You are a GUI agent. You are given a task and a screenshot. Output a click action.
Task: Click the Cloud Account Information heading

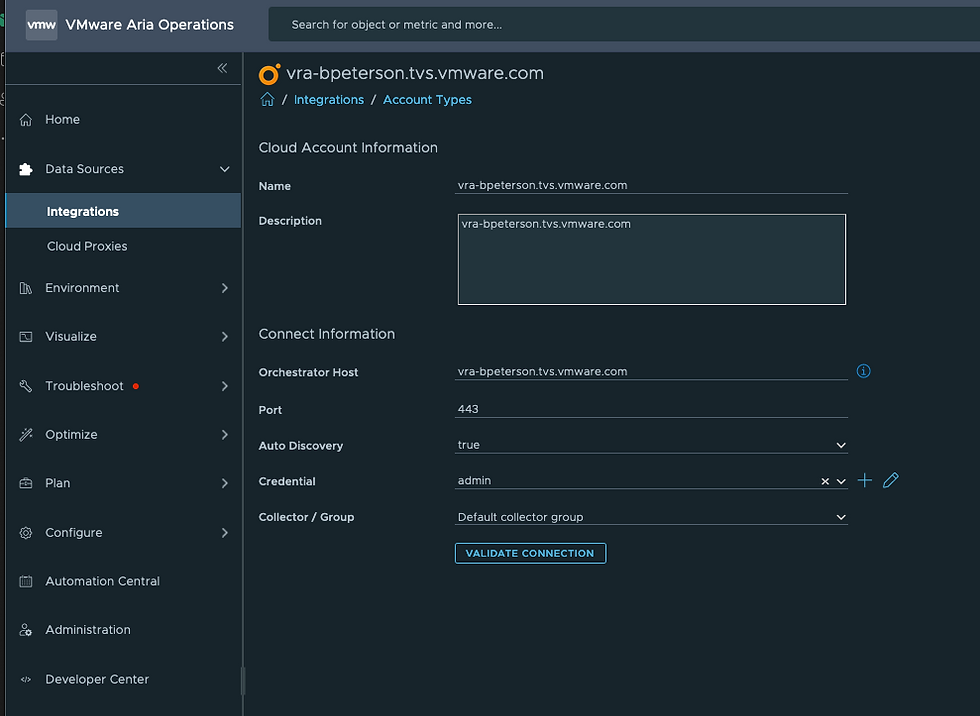[x=348, y=147]
